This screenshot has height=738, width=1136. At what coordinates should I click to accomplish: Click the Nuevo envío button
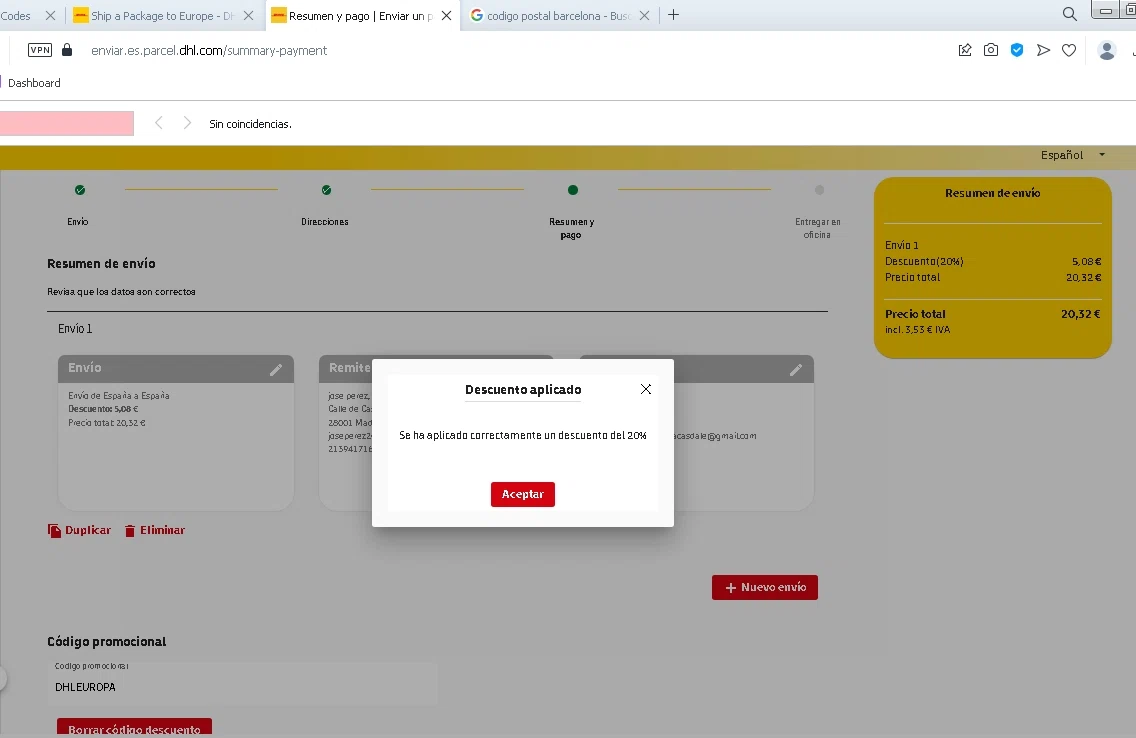pyautogui.click(x=764, y=587)
